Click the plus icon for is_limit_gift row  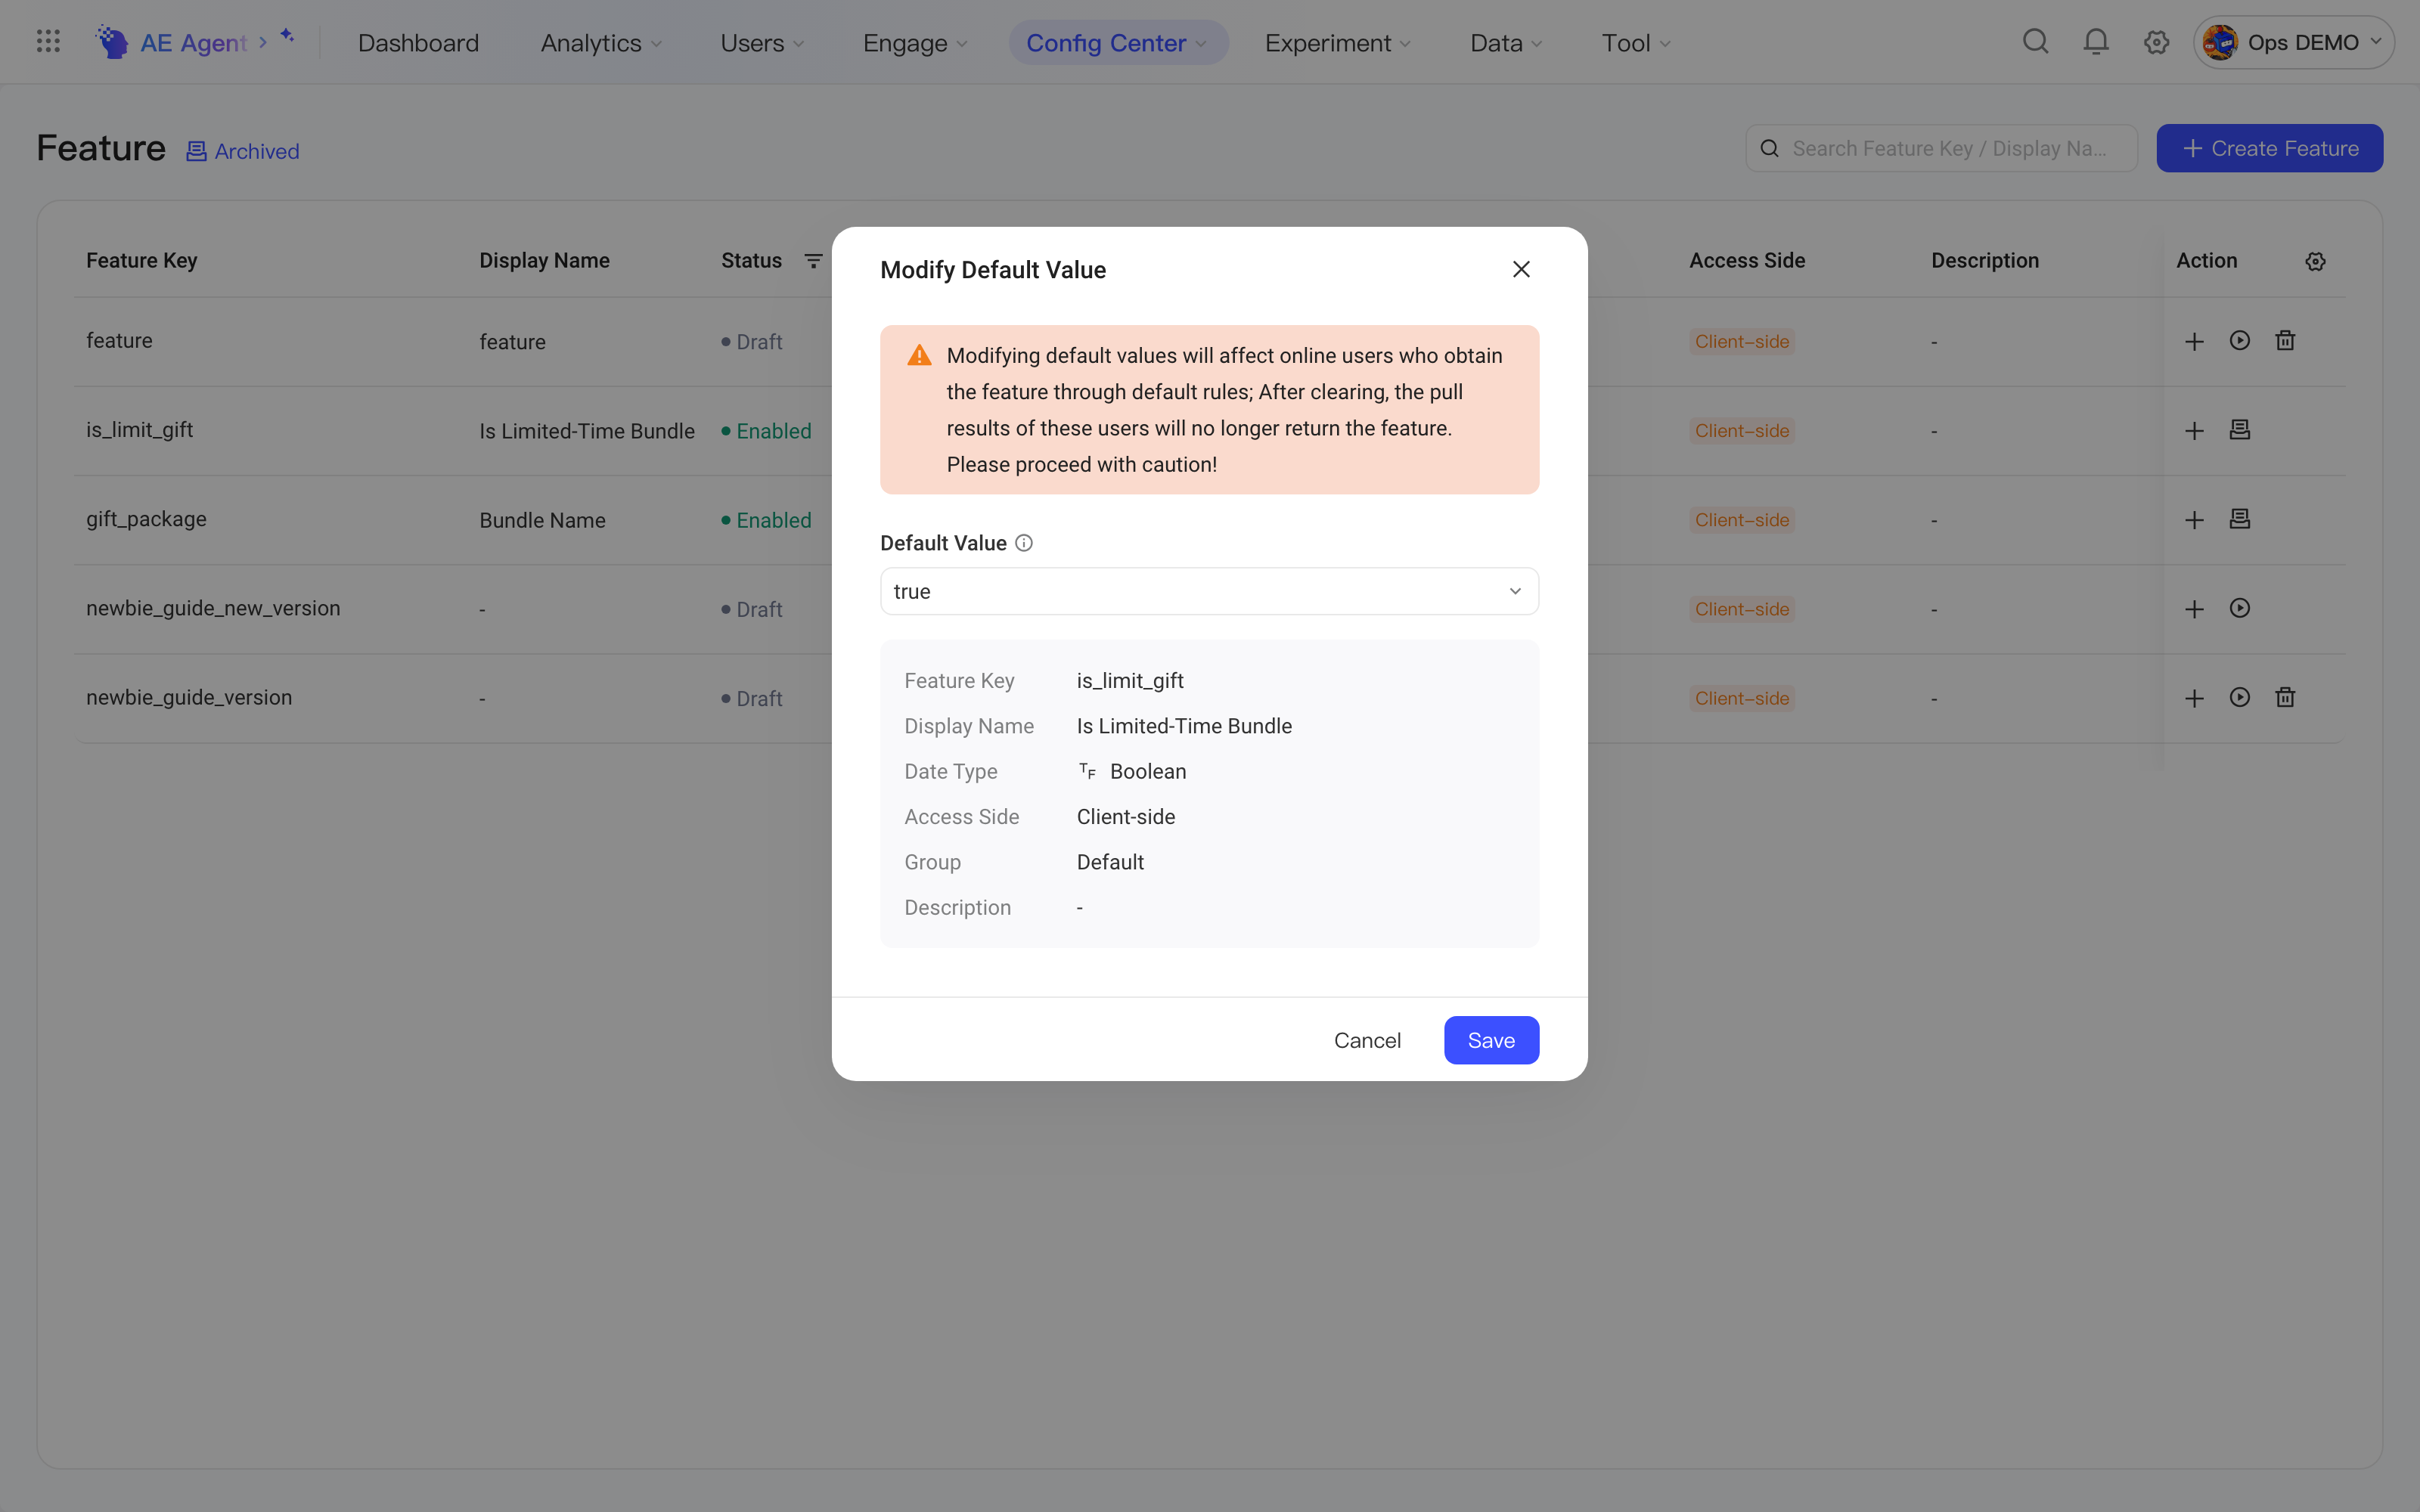(x=2194, y=431)
